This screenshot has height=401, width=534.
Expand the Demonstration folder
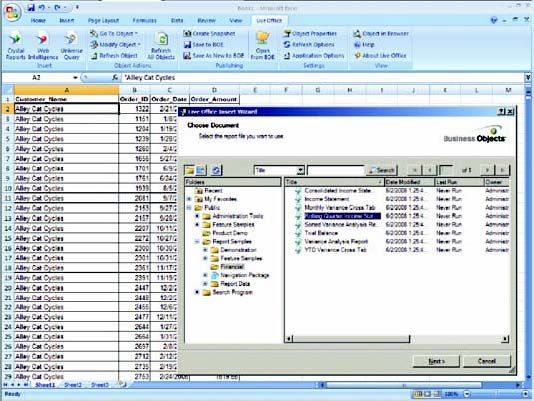pos(205,250)
